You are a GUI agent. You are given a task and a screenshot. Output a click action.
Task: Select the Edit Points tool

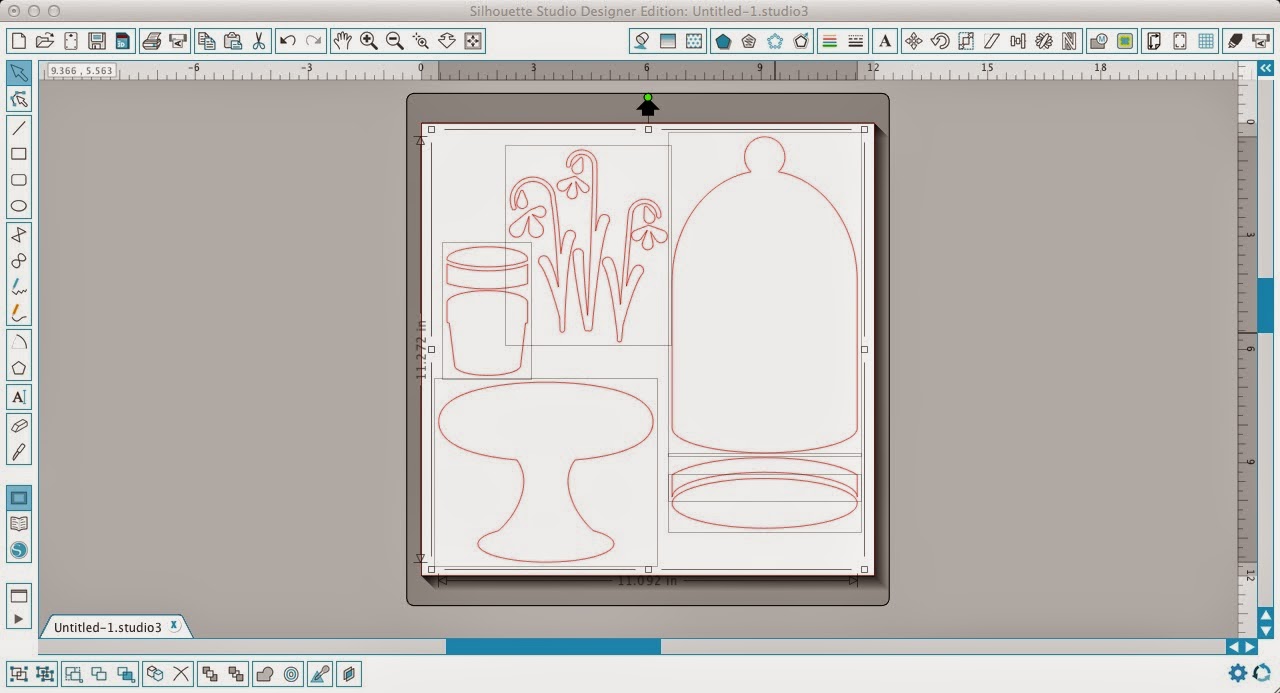click(x=18, y=99)
